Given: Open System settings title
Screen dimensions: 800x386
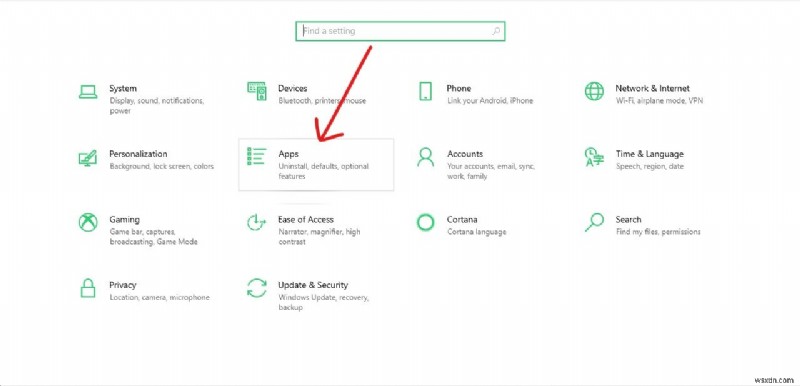Looking at the screenshot, I should click(x=123, y=88).
